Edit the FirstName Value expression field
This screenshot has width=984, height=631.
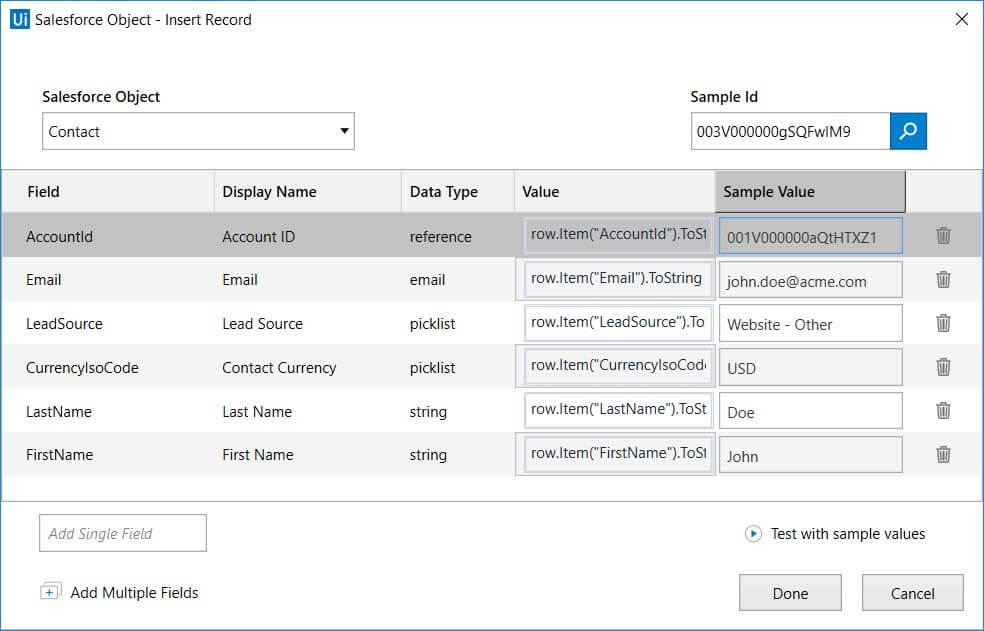[618, 453]
